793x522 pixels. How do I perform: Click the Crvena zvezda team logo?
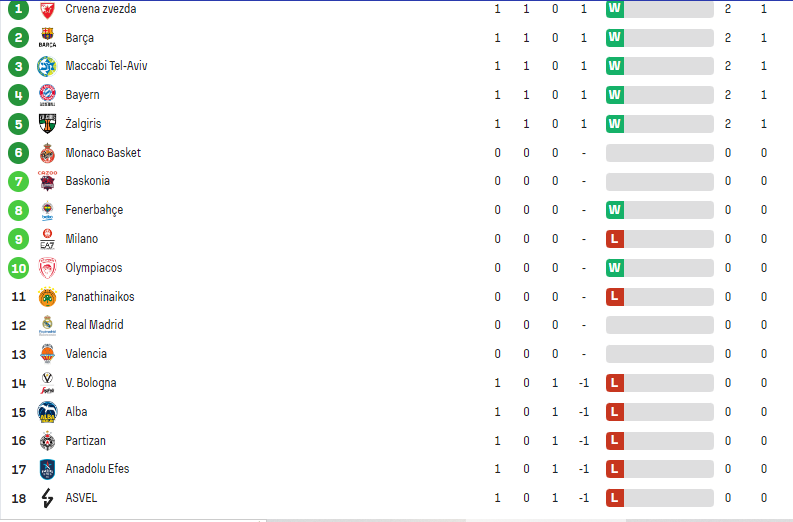[x=47, y=10]
